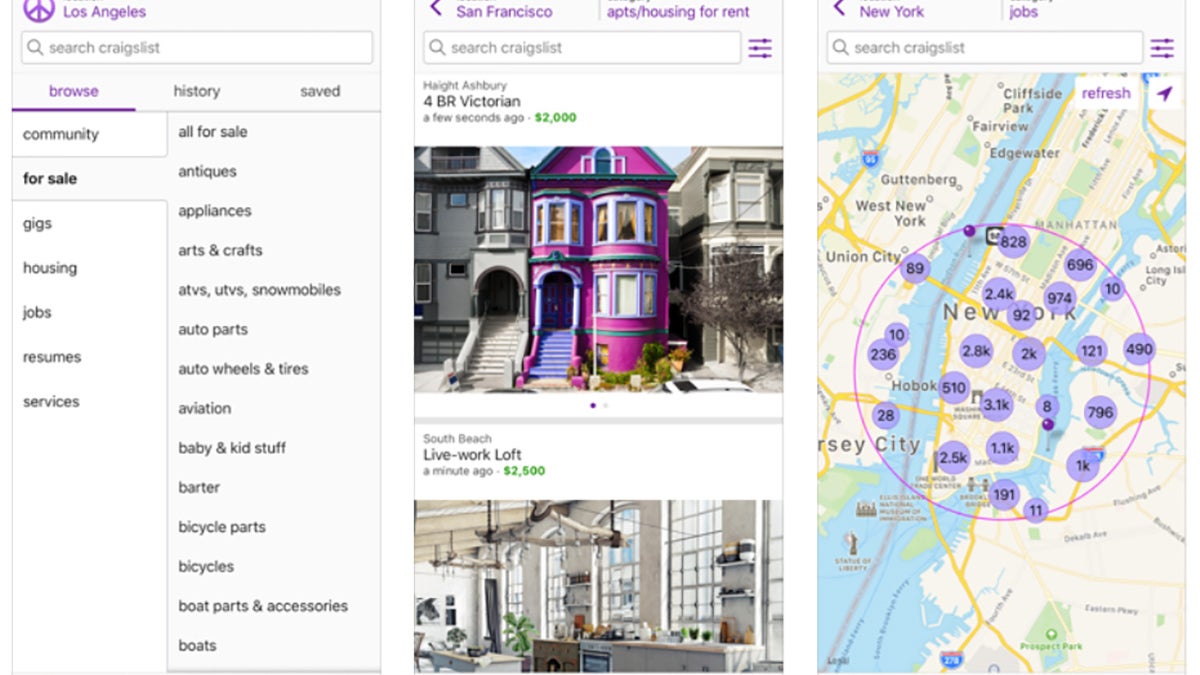
Task: Tap the back arrow next to New York
Action: [839, 9]
